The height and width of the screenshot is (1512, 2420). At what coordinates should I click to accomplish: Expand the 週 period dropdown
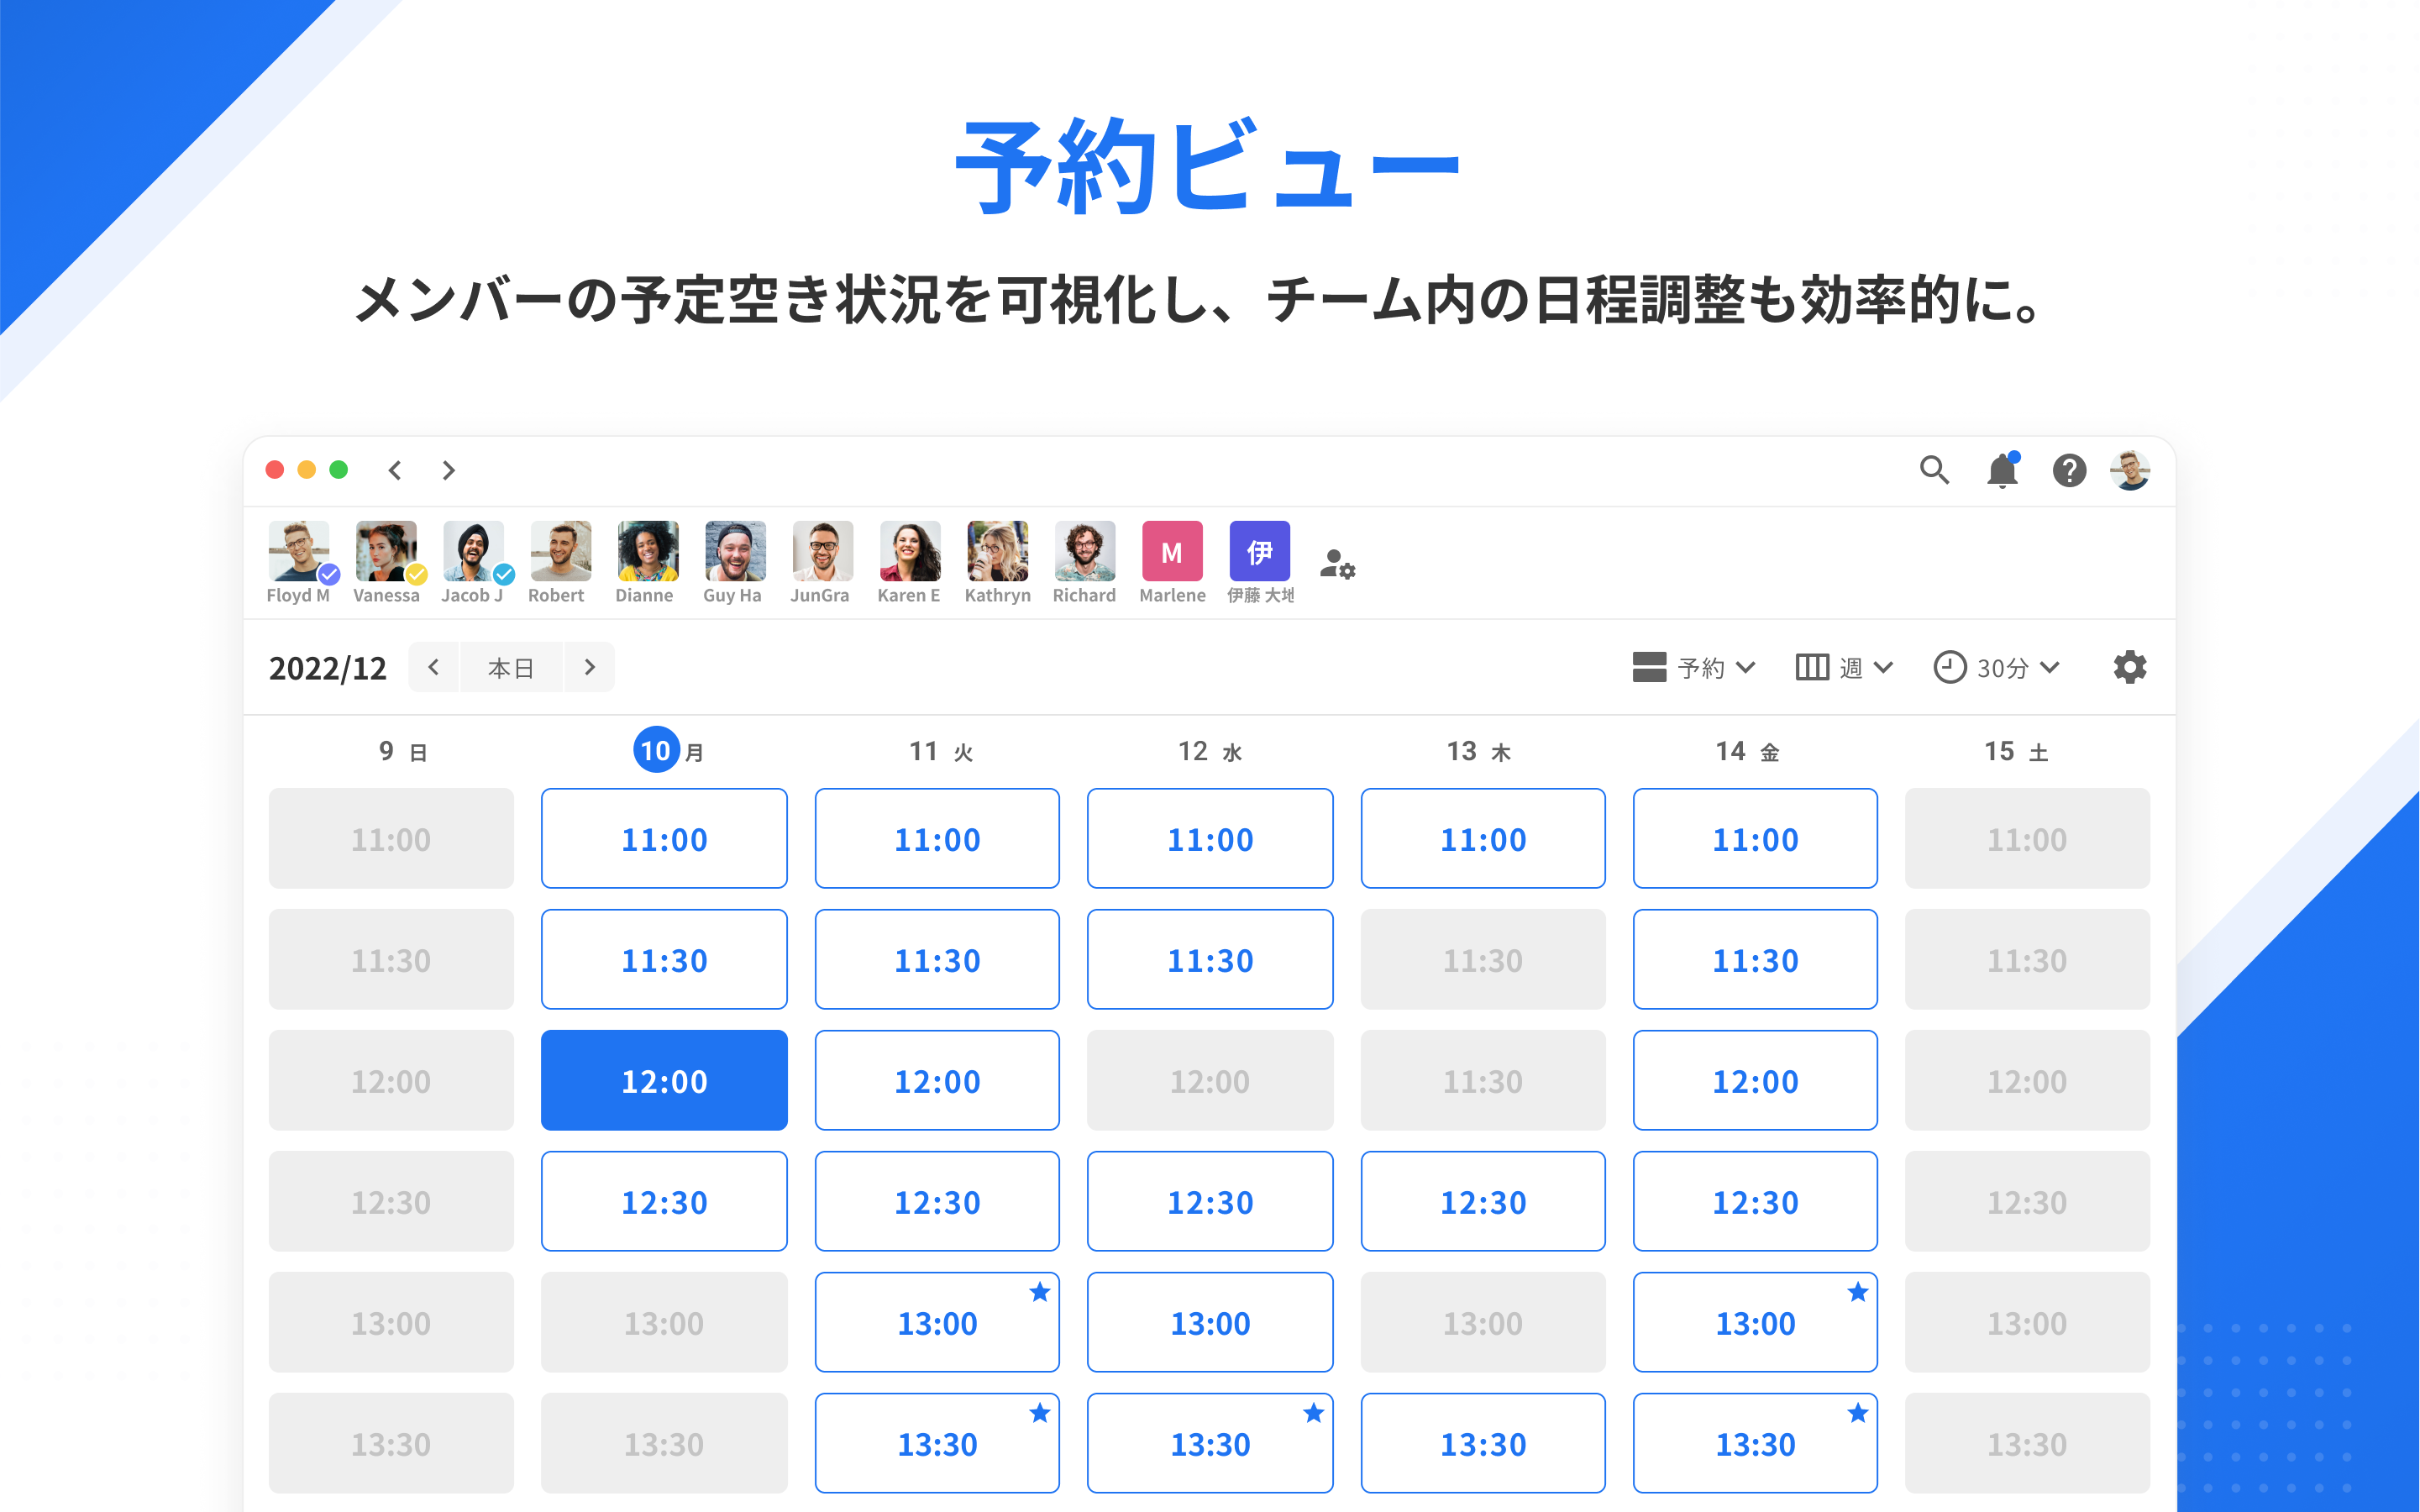1845,667
